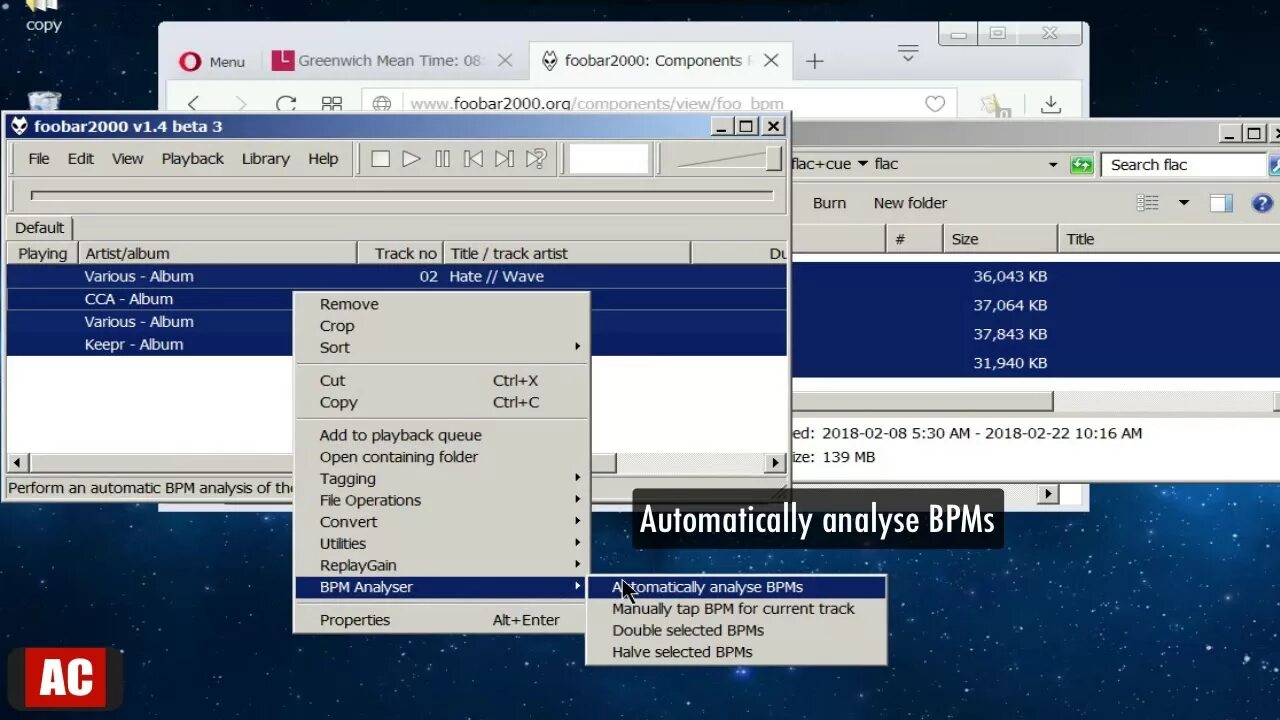Viewport: 1280px width, 720px height.
Task: Open the Opera Menu button
Action: [x=212, y=61]
